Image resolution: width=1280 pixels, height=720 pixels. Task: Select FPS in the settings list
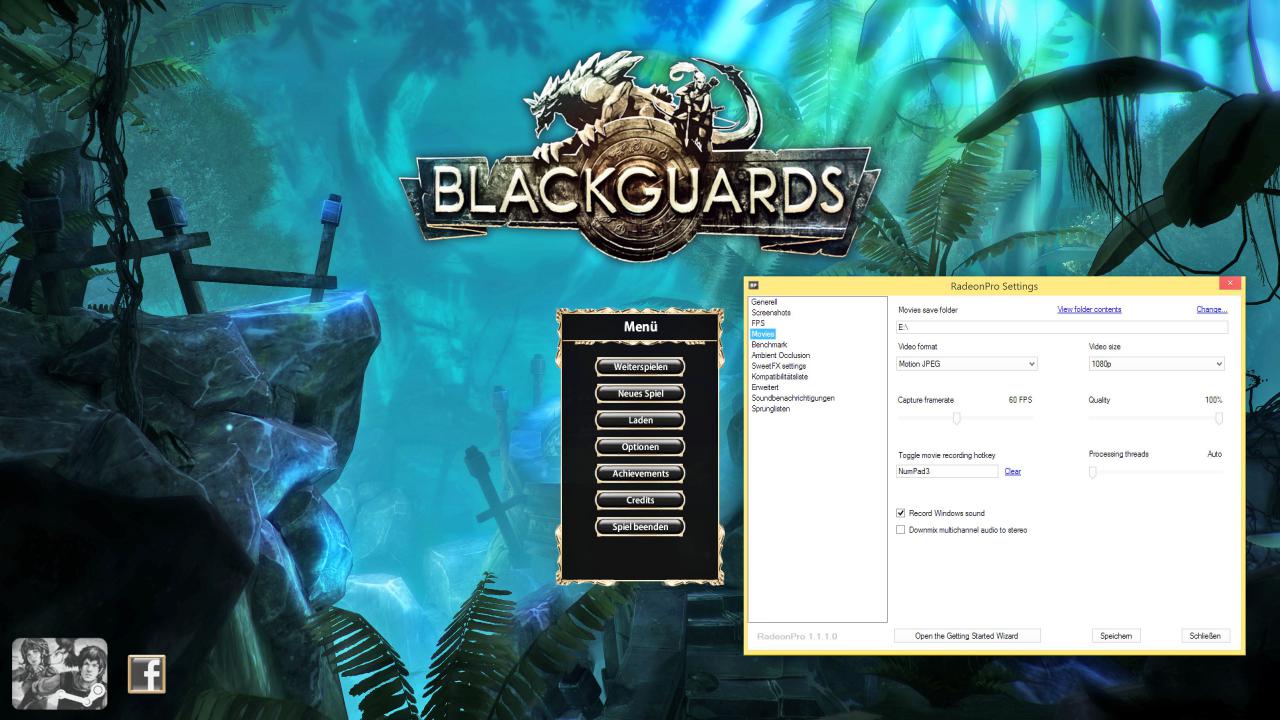click(x=758, y=323)
